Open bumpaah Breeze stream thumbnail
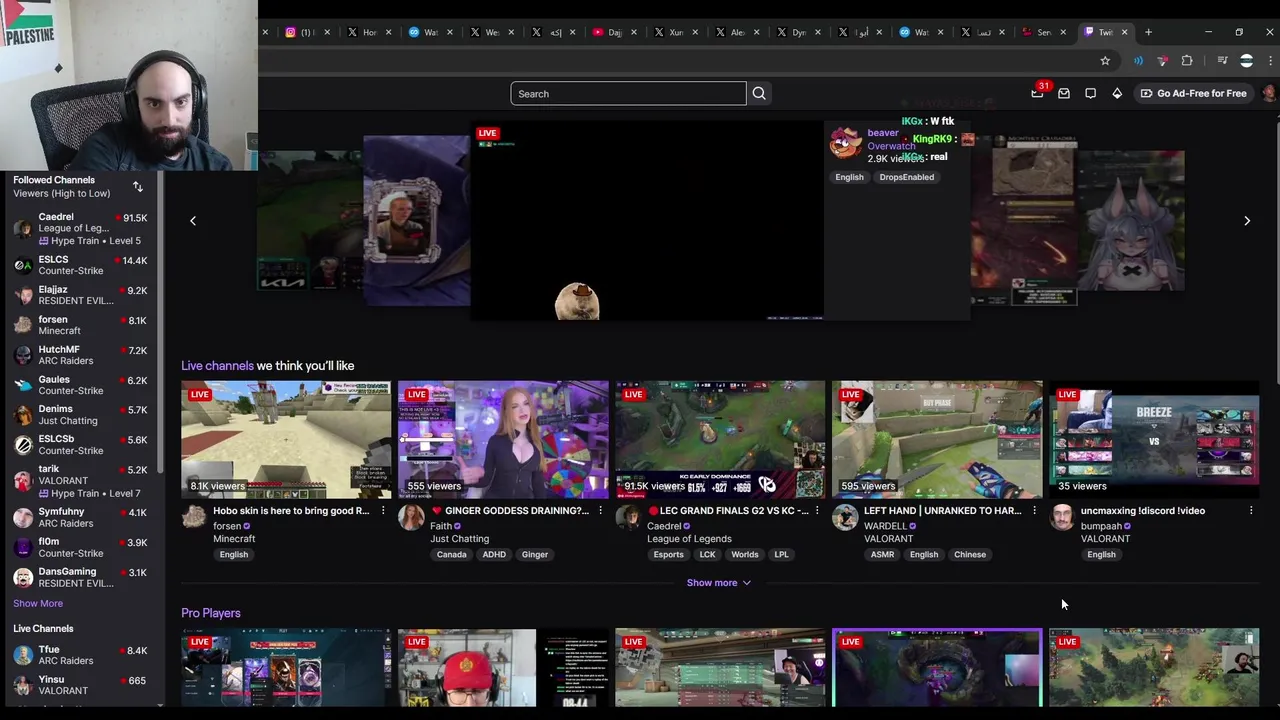This screenshot has width=1280, height=720. 1154,439
